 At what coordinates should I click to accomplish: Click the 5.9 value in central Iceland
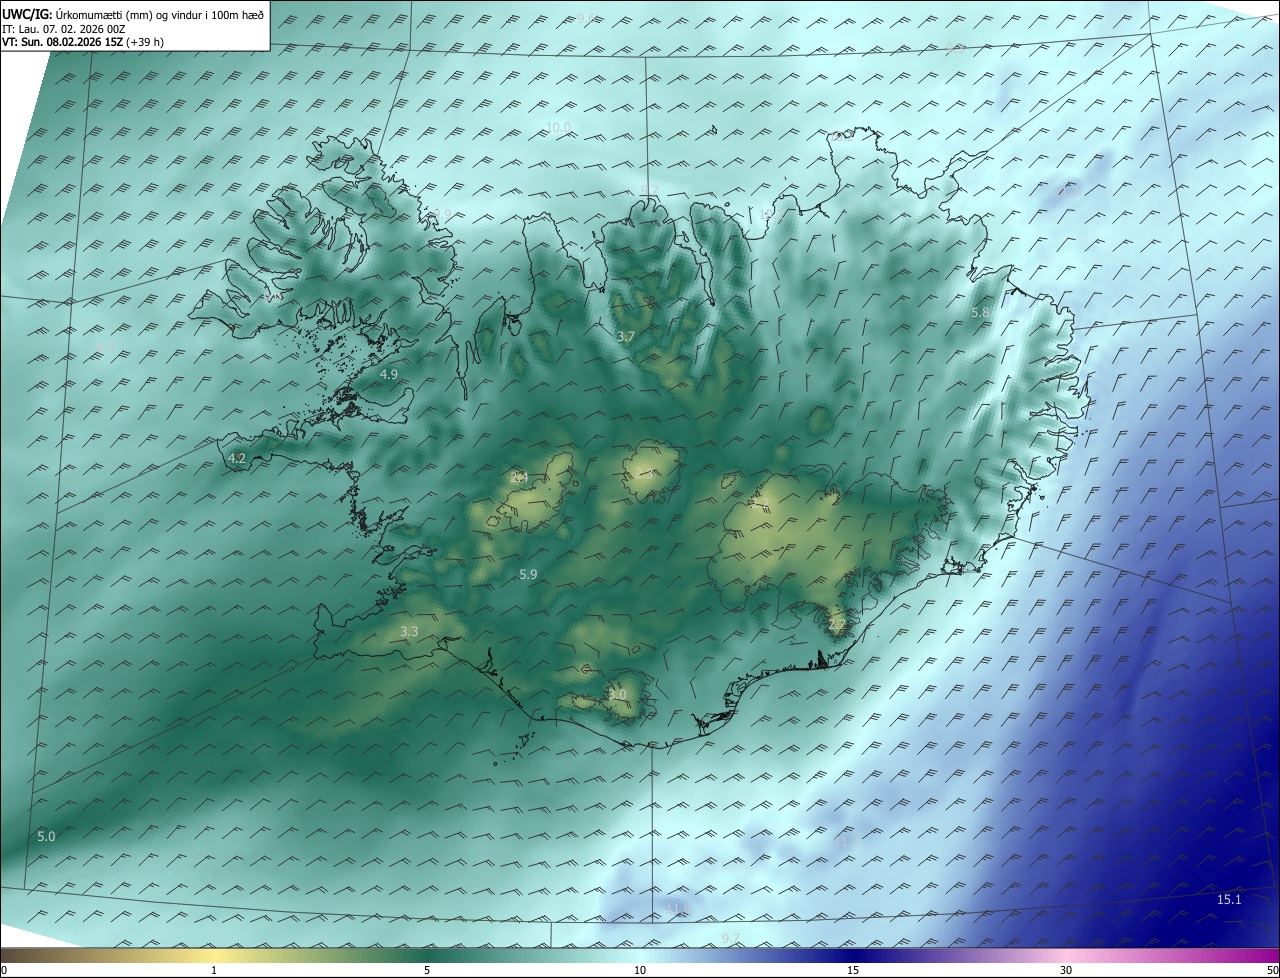click(x=529, y=574)
